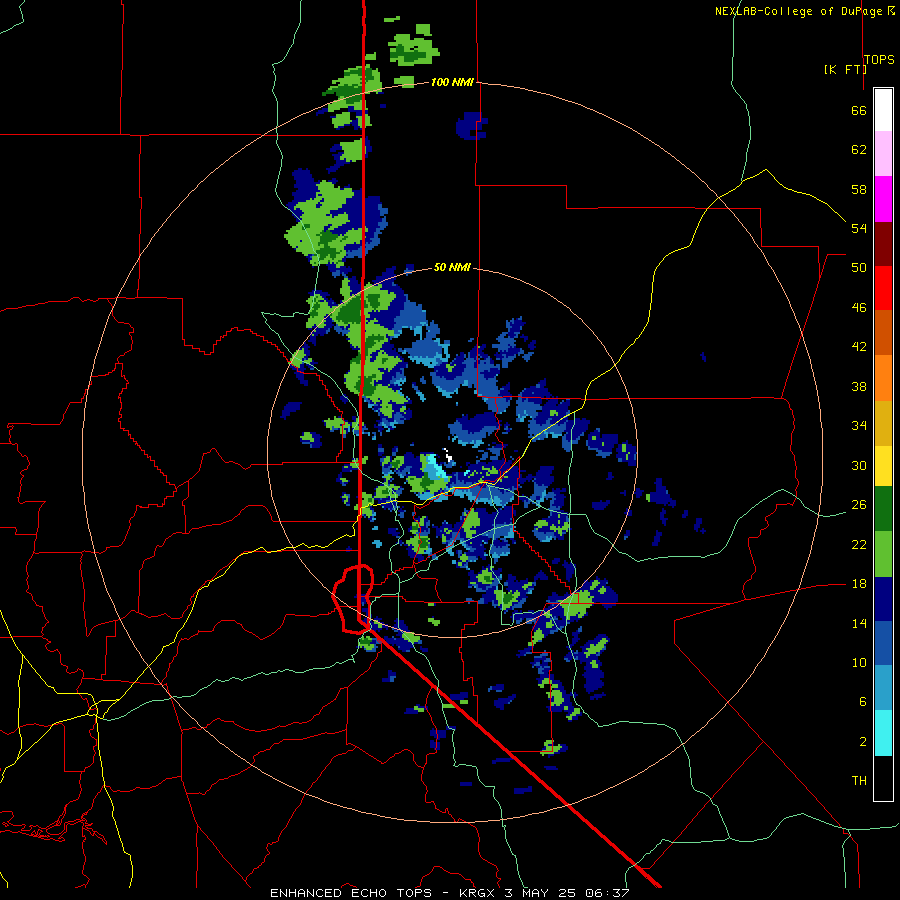Click the legend value '58'
Viewport: 900px width, 900px height.
(x=859, y=189)
